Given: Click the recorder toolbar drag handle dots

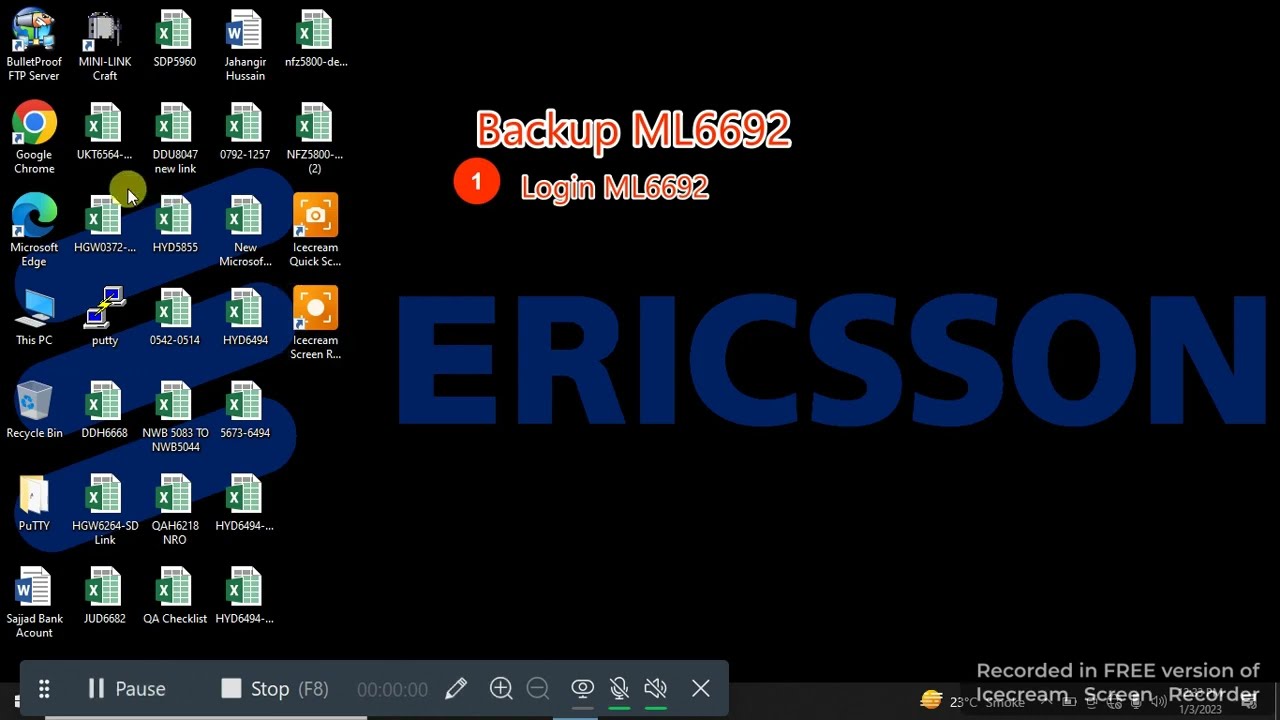Looking at the screenshot, I should [x=44, y=688].
